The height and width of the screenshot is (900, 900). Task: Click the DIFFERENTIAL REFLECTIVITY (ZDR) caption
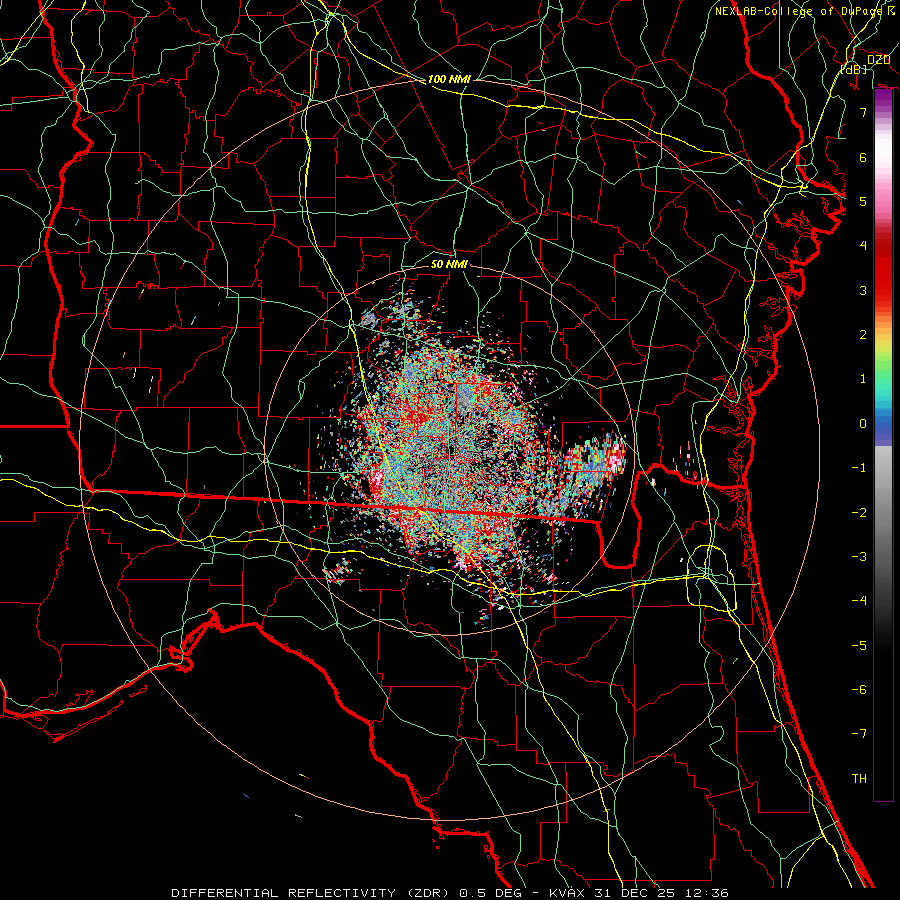tap(312, 893)
